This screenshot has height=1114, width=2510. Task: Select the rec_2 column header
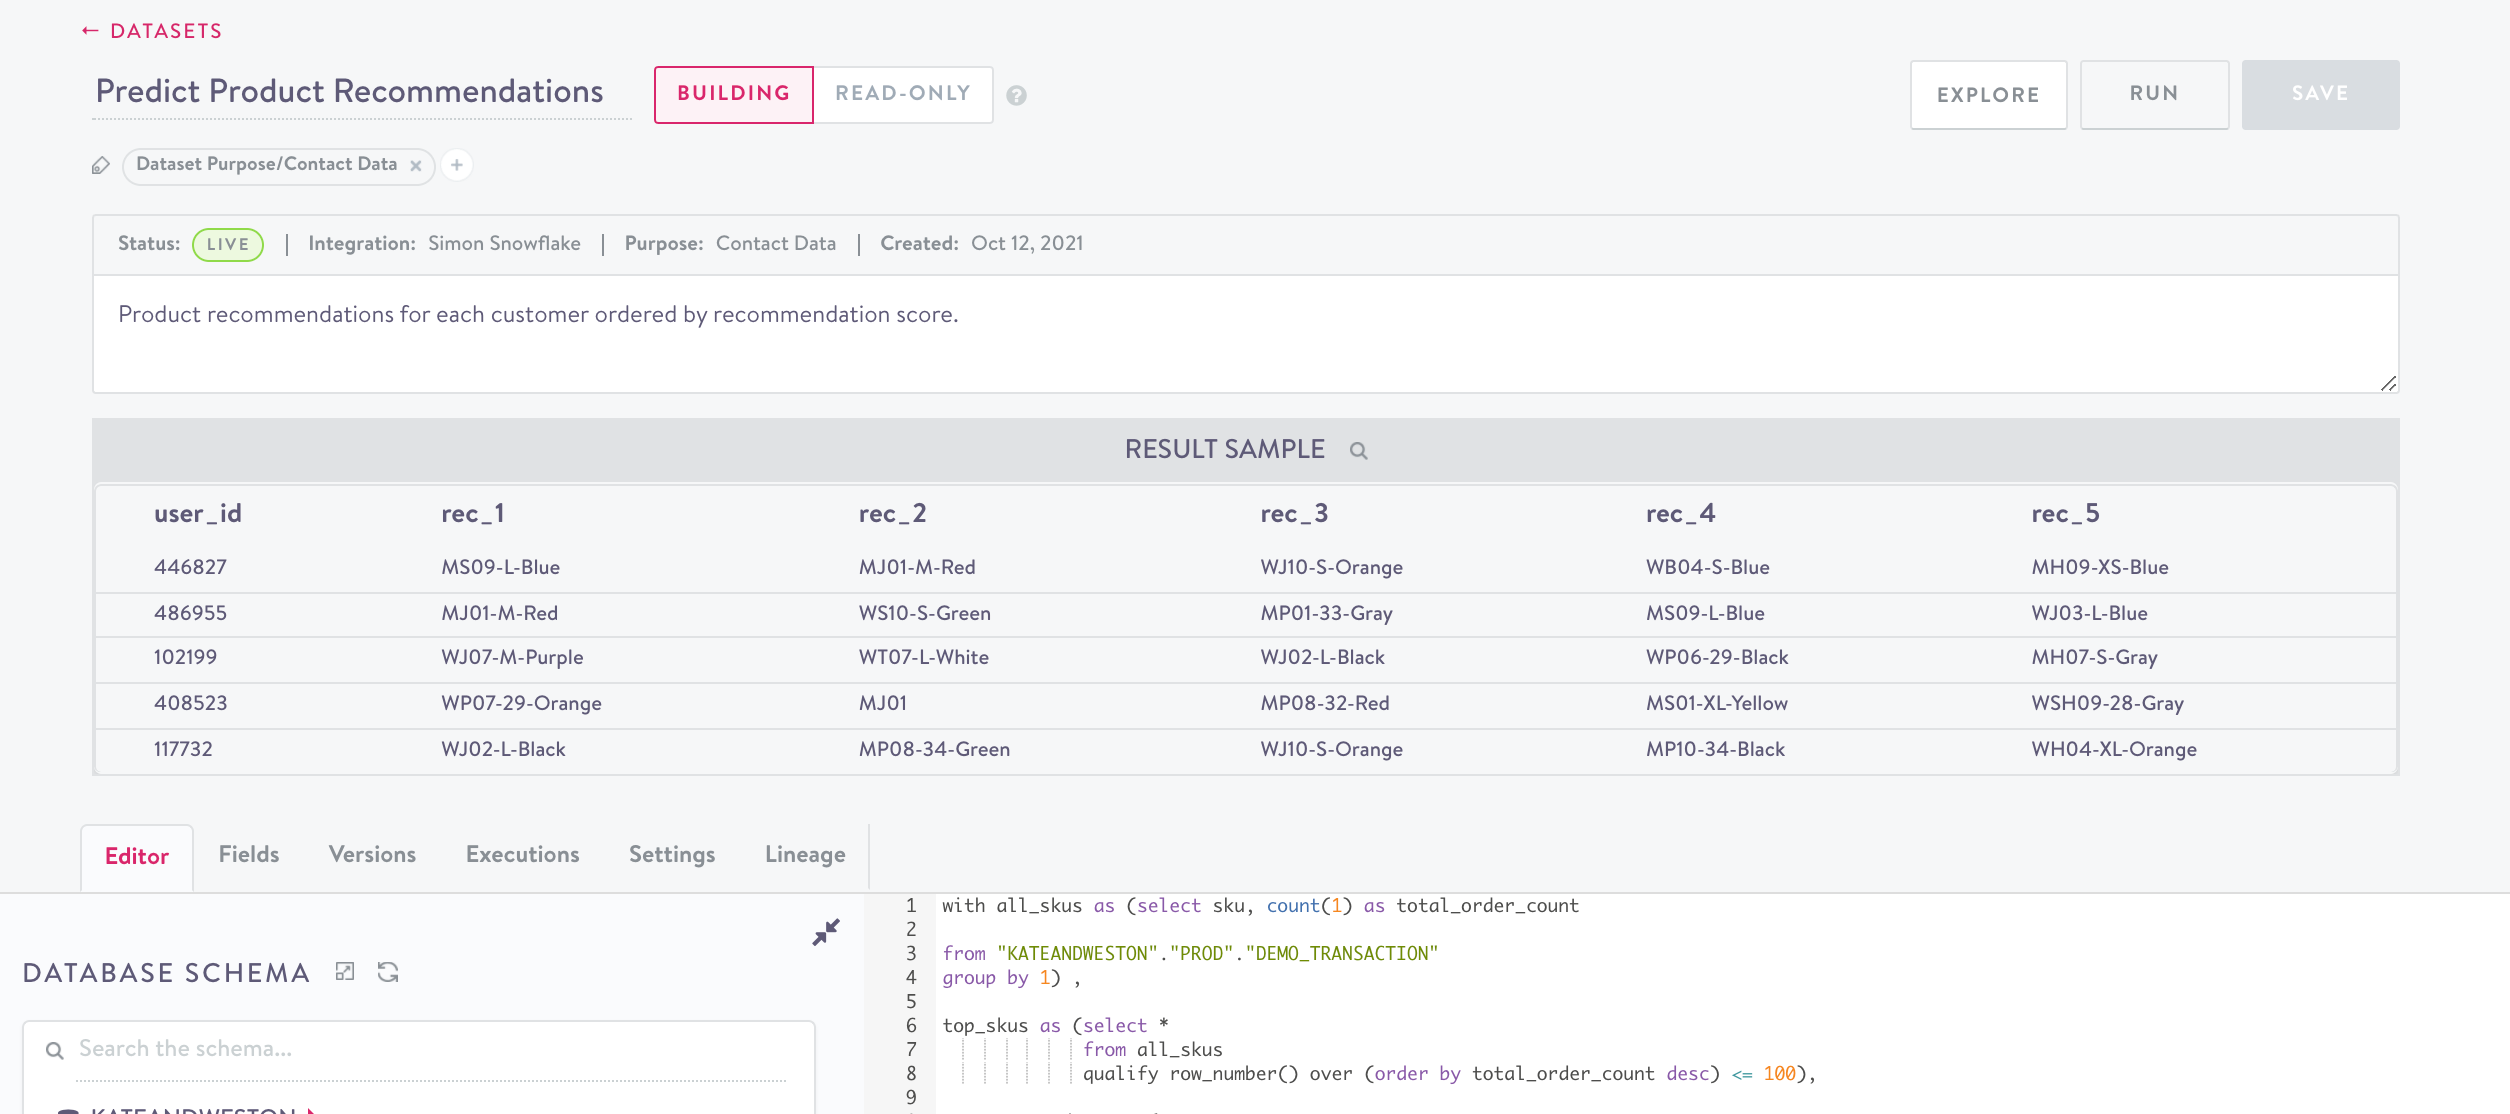892,514
